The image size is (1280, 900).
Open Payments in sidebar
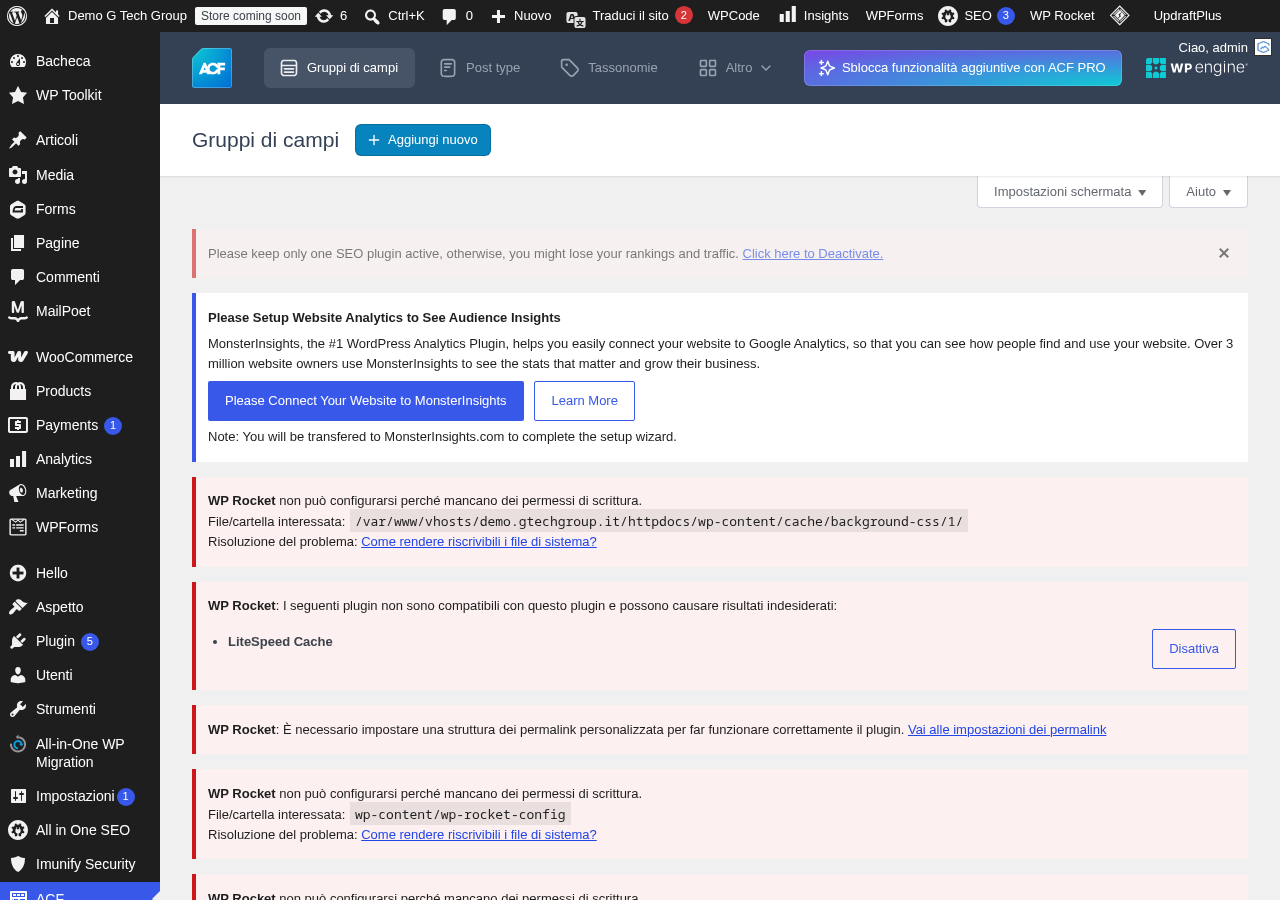pyautogui.click(x=80, y=425)
